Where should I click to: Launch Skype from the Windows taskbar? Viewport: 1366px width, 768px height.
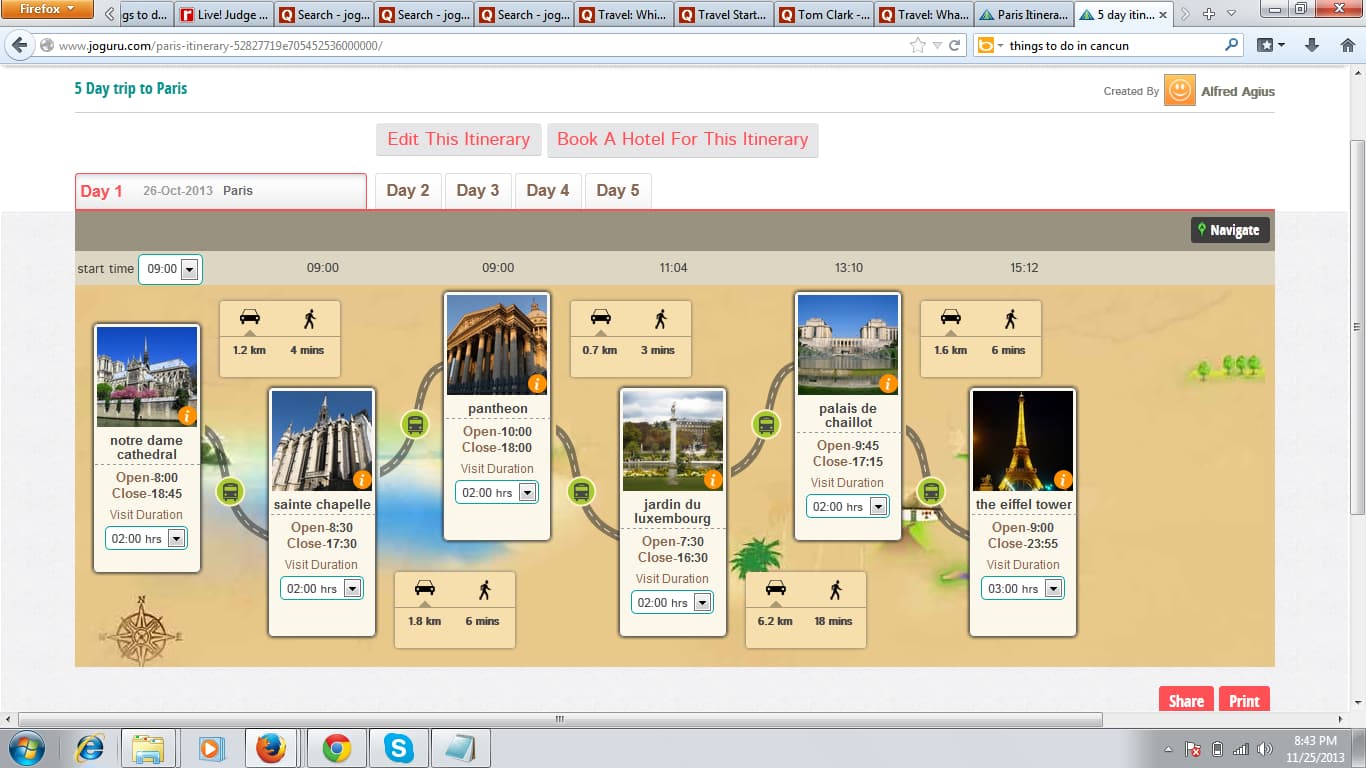point(398,748)
